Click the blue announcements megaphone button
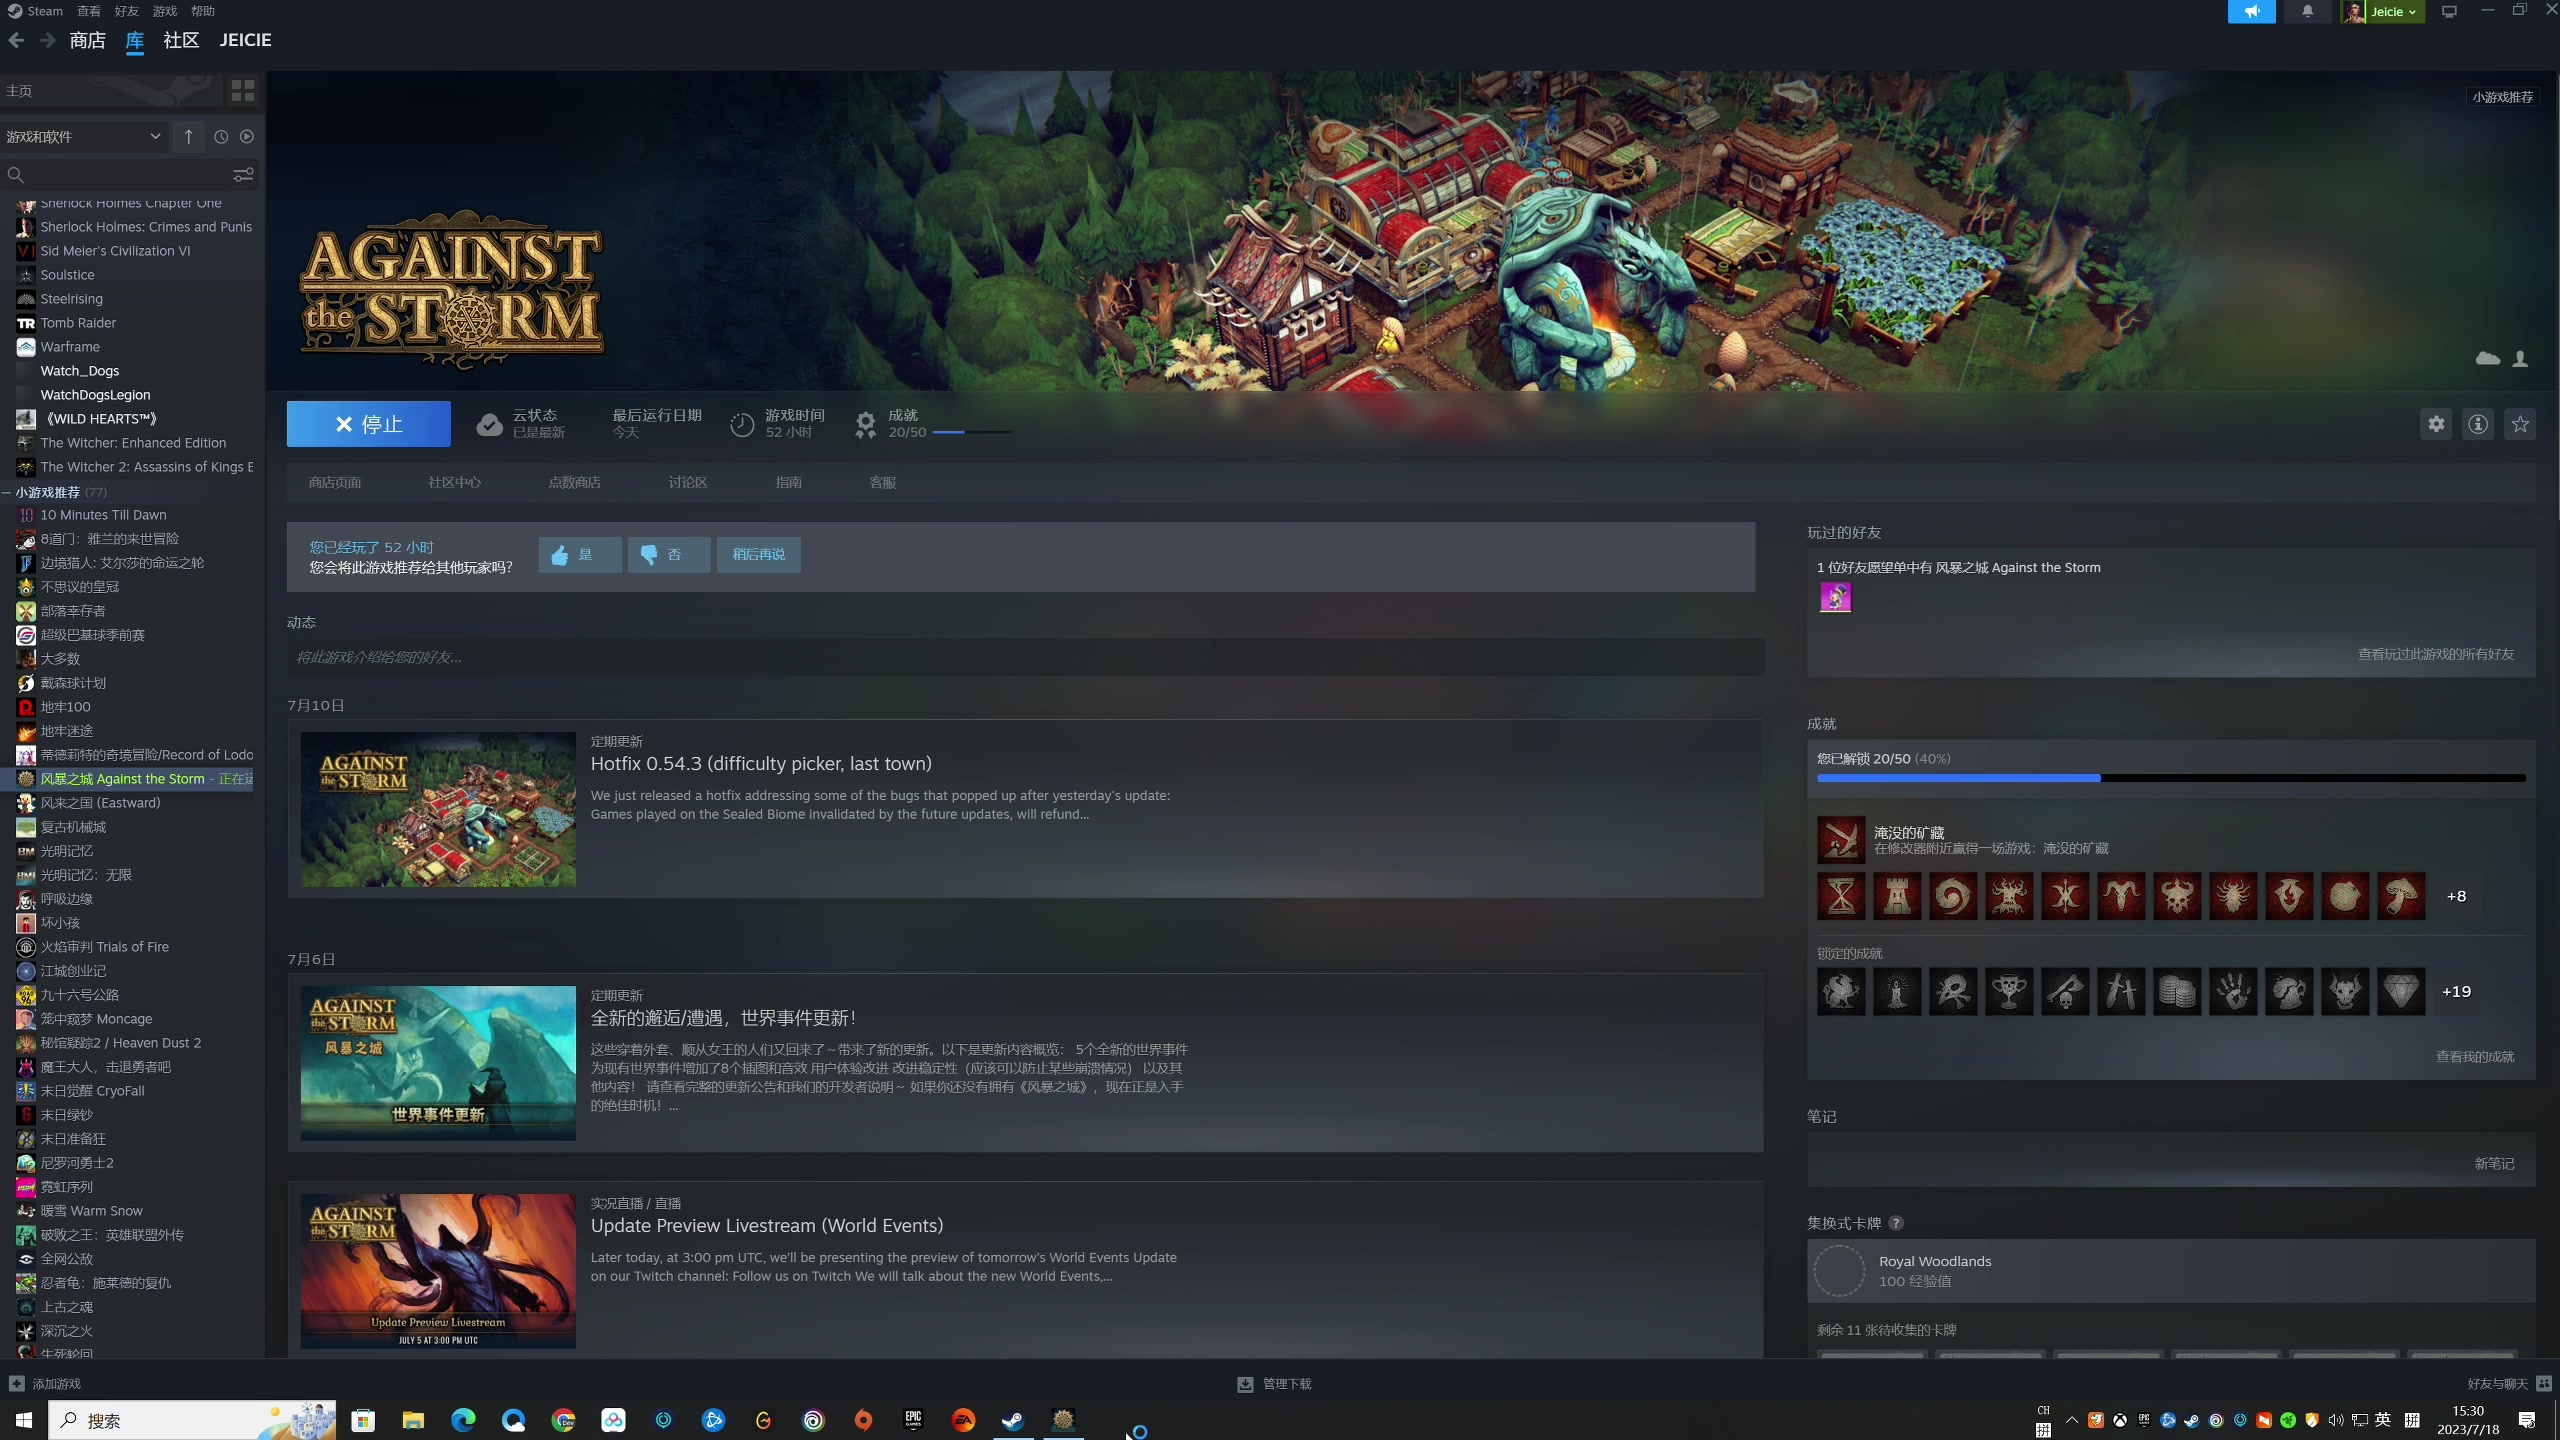Viewport: 2560px width, 1440px height. (2251, 12)
